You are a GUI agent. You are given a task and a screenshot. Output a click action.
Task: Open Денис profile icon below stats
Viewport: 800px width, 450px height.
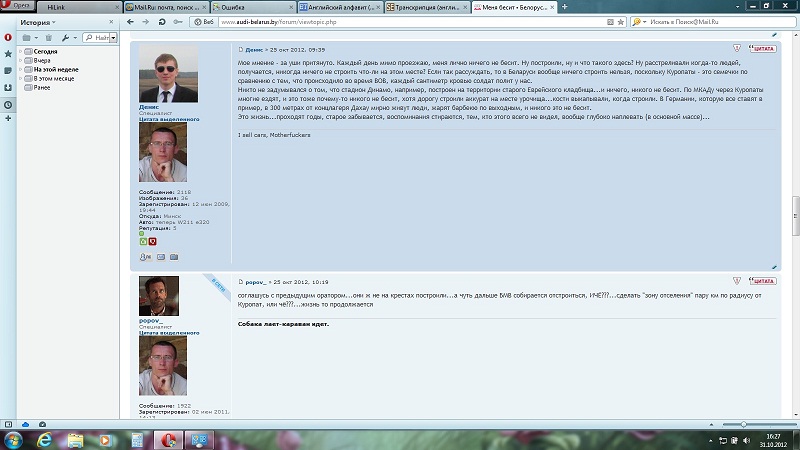pos(145,257)
